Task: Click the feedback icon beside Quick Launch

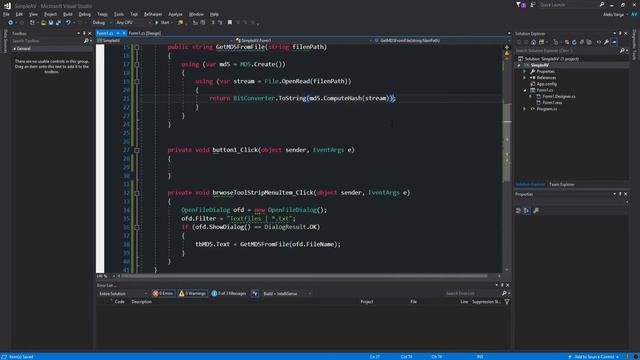Action: click(533, 5)
